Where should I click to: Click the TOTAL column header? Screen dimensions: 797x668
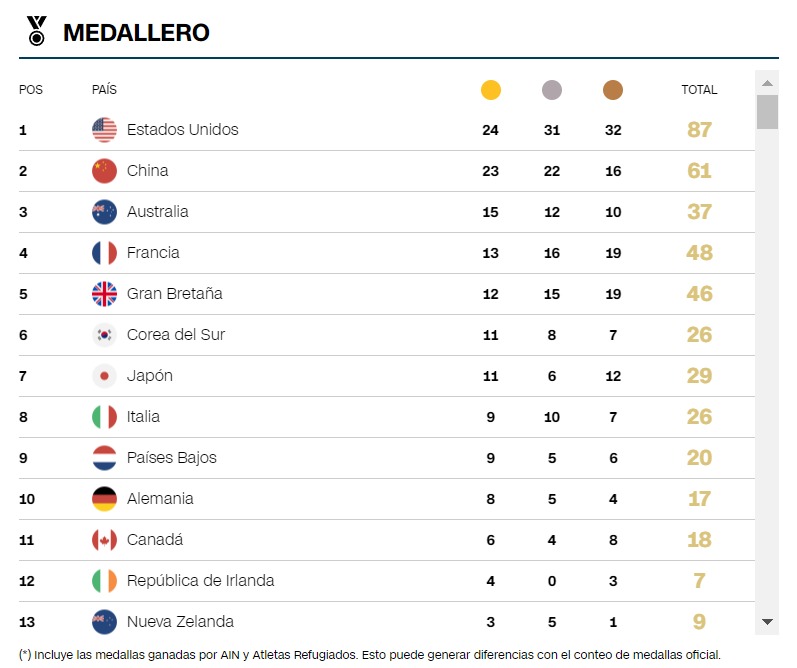click(699, 90)
